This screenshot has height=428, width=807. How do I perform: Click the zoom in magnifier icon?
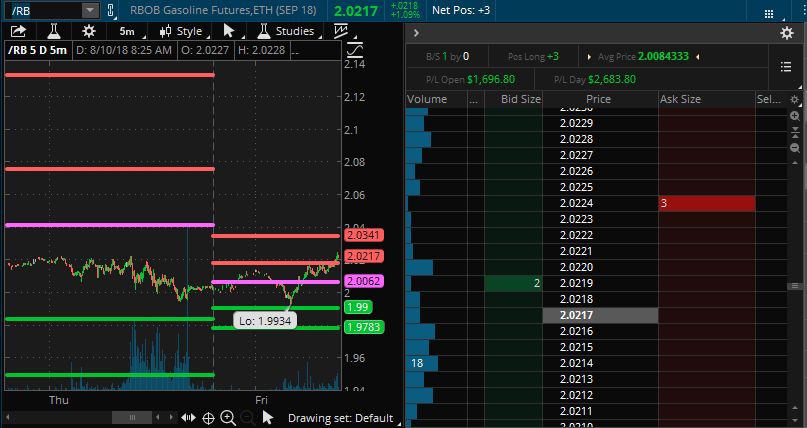(x=228, y=418)
